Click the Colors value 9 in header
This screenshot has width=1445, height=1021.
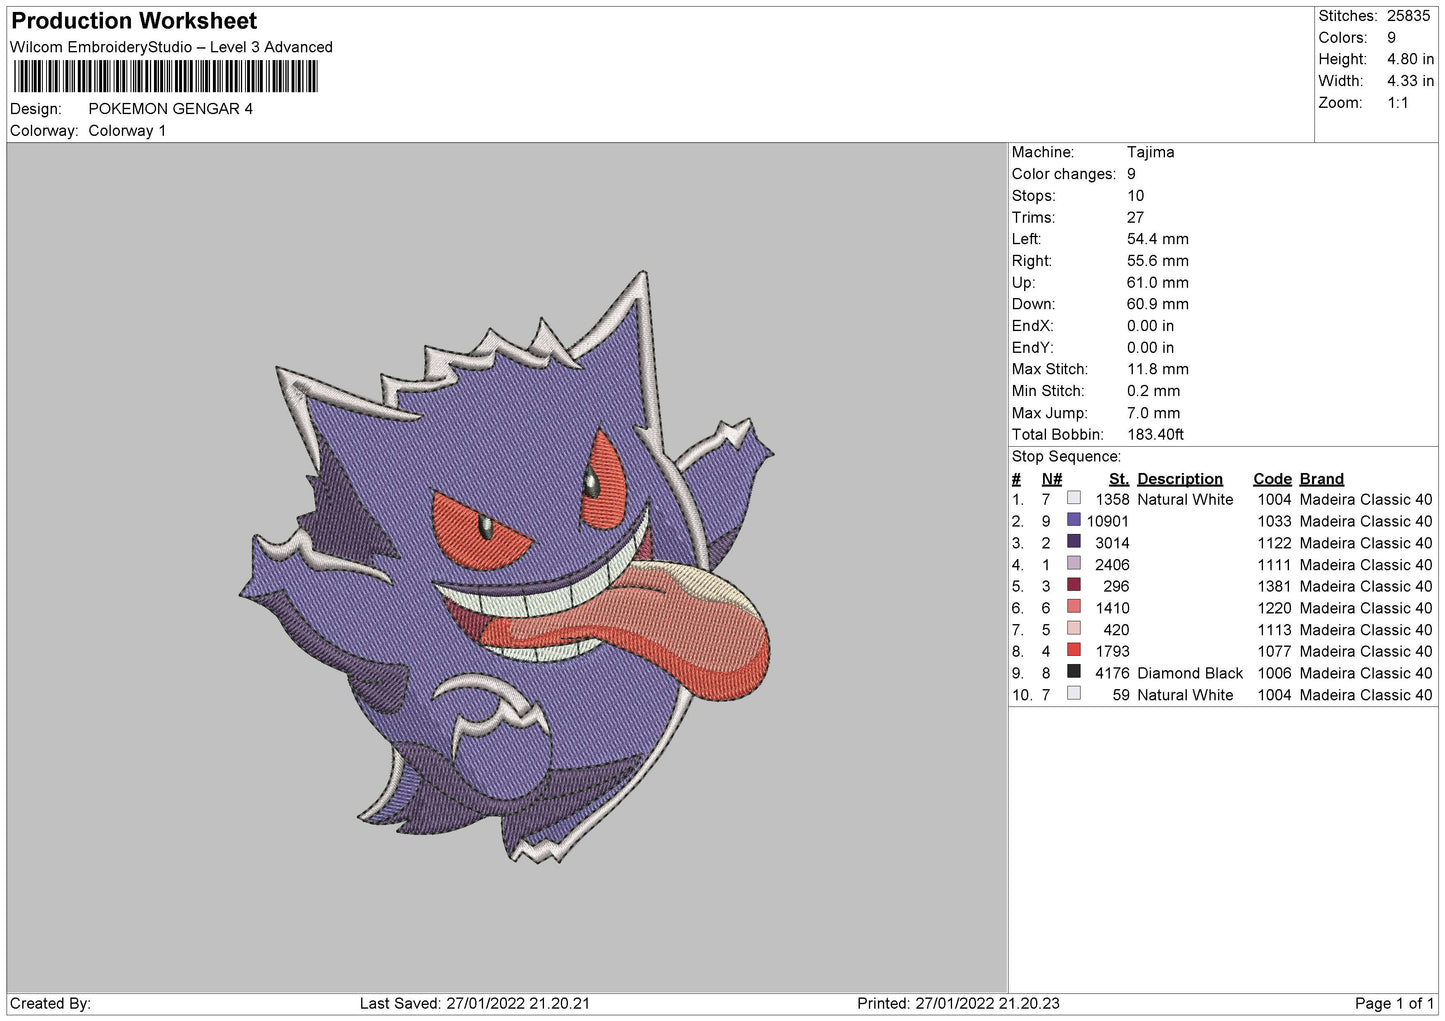[x=1391, y=38]
